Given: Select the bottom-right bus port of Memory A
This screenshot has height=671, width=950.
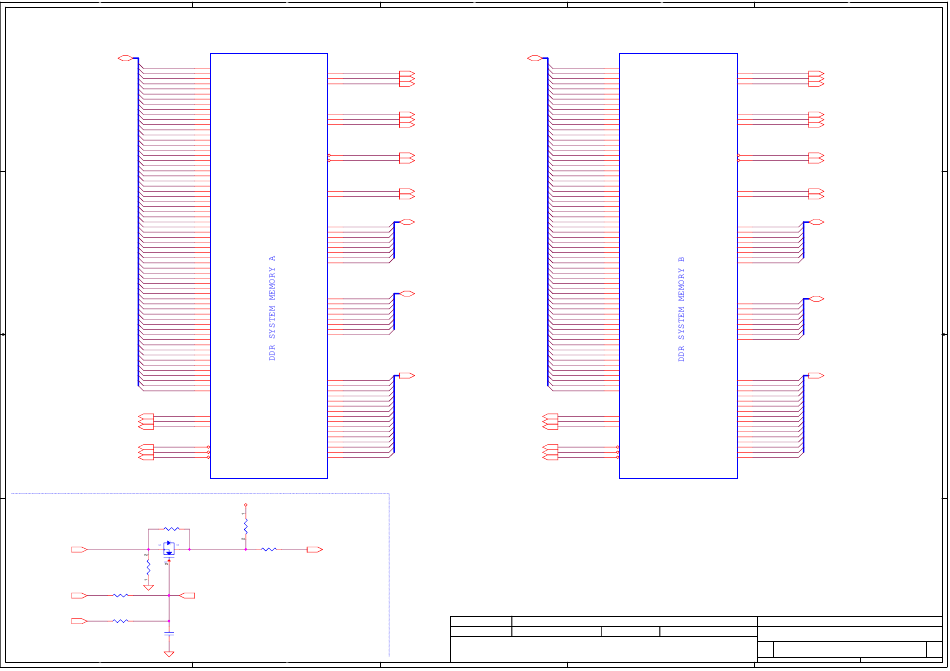Looking at the screenshot, I should click(406, 376).
